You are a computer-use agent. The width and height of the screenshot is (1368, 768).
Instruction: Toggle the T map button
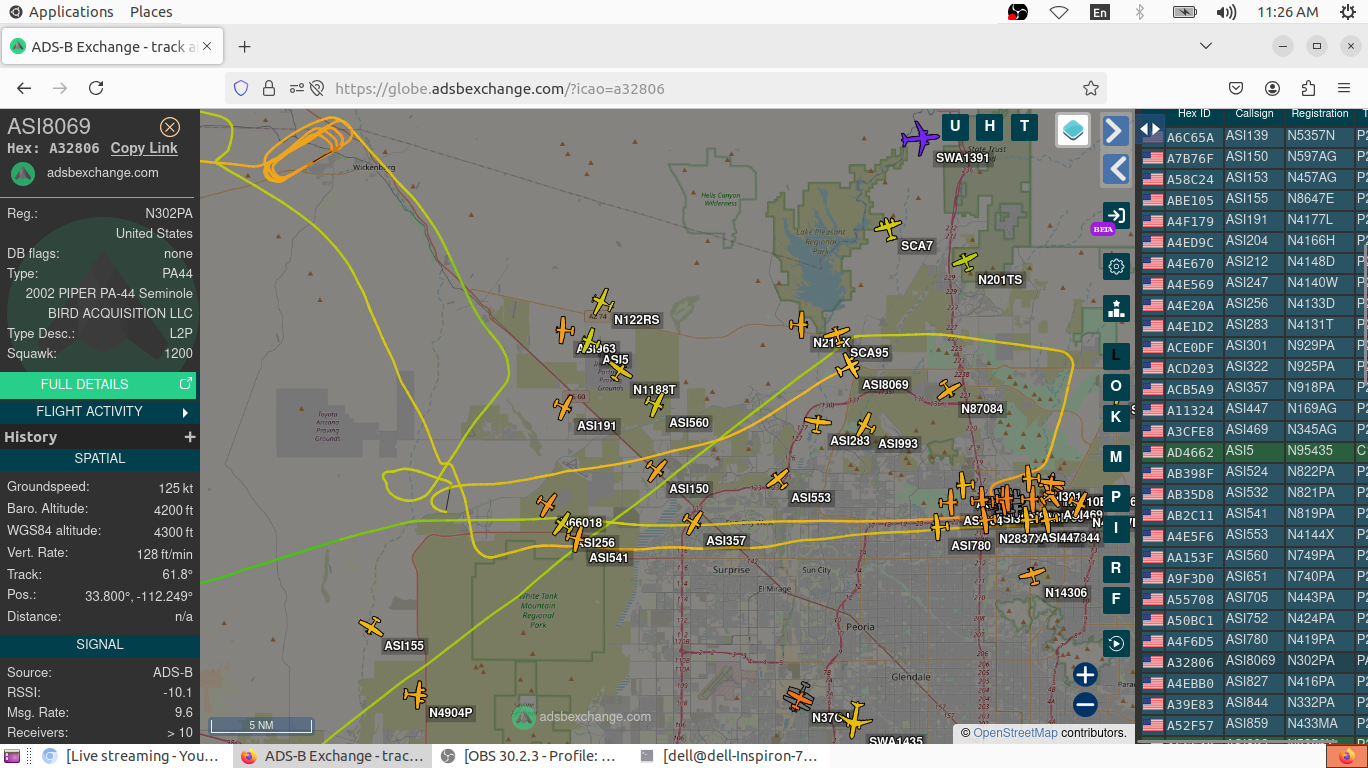(1024, 126)
